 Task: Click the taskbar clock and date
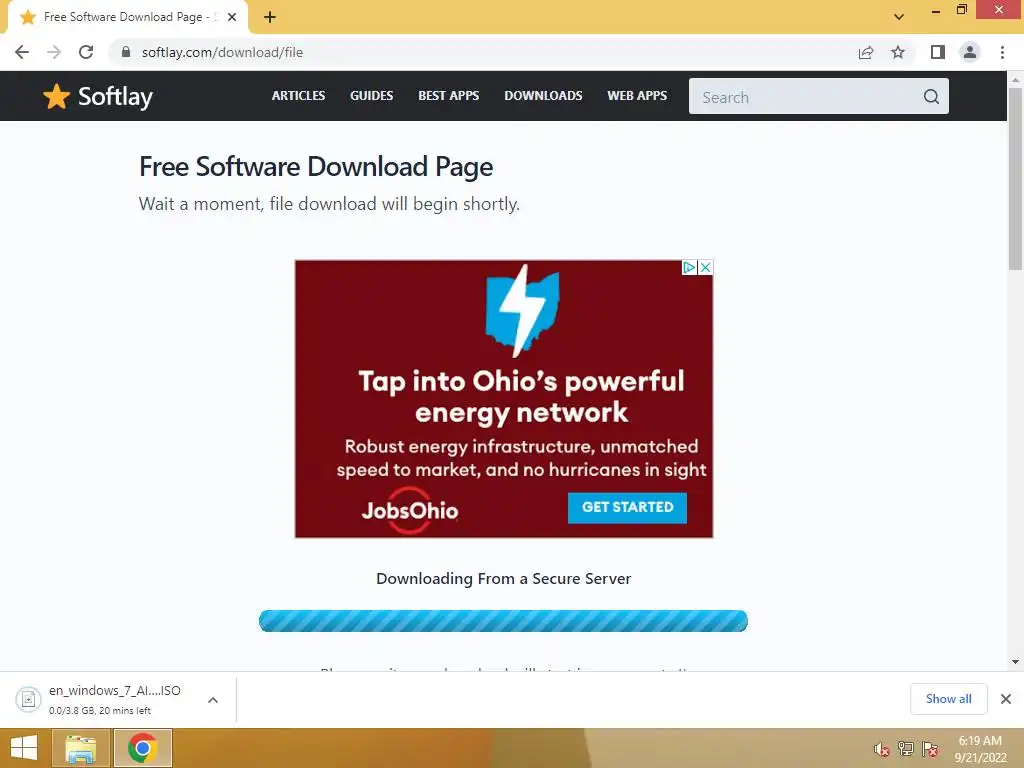point(980,749)
